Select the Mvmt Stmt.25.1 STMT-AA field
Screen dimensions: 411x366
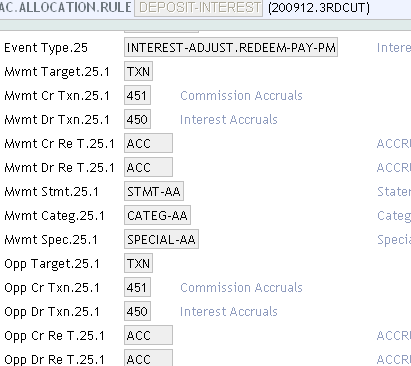pyautogui.click(x=154, y=191)
